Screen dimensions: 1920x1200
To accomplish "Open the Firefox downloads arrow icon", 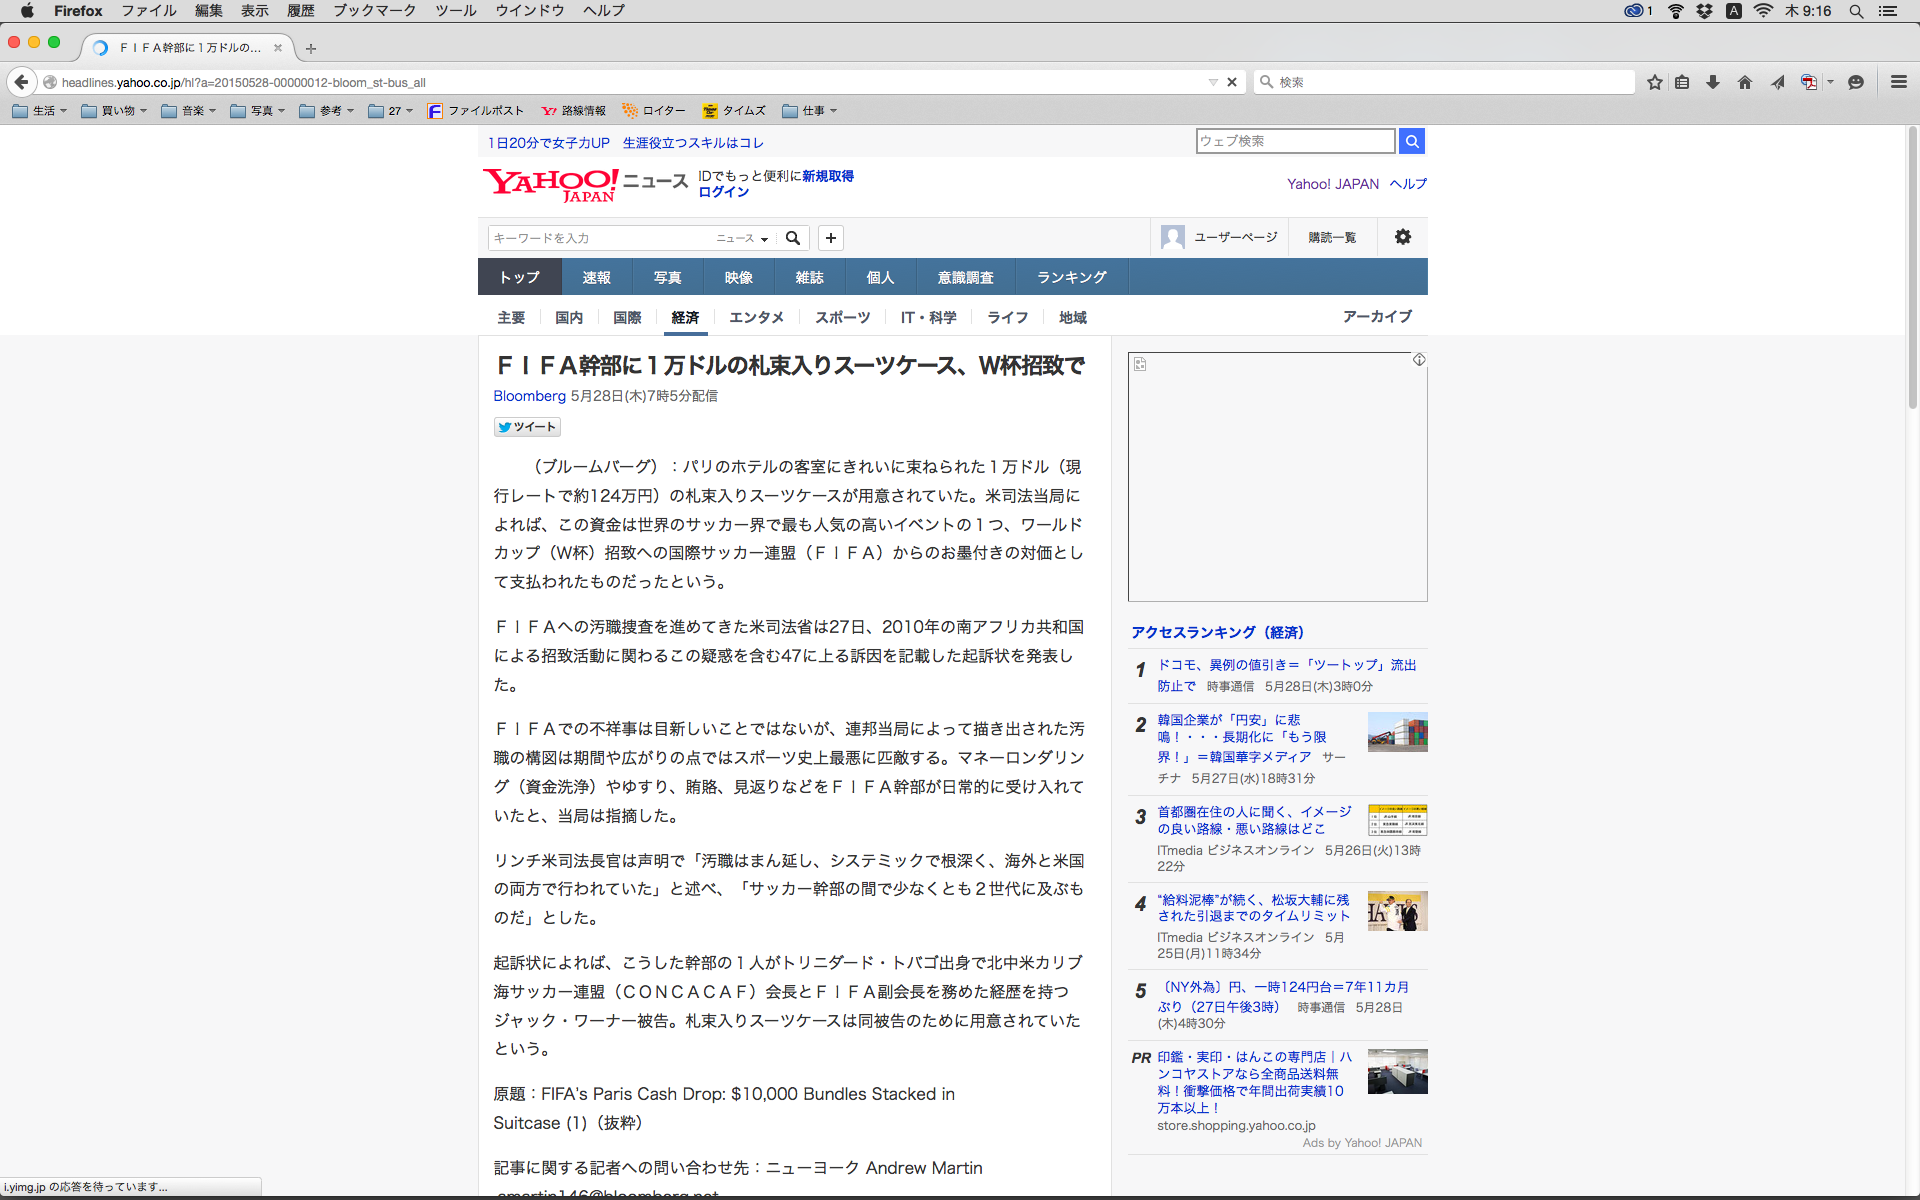I will (x=1713, y=82).
